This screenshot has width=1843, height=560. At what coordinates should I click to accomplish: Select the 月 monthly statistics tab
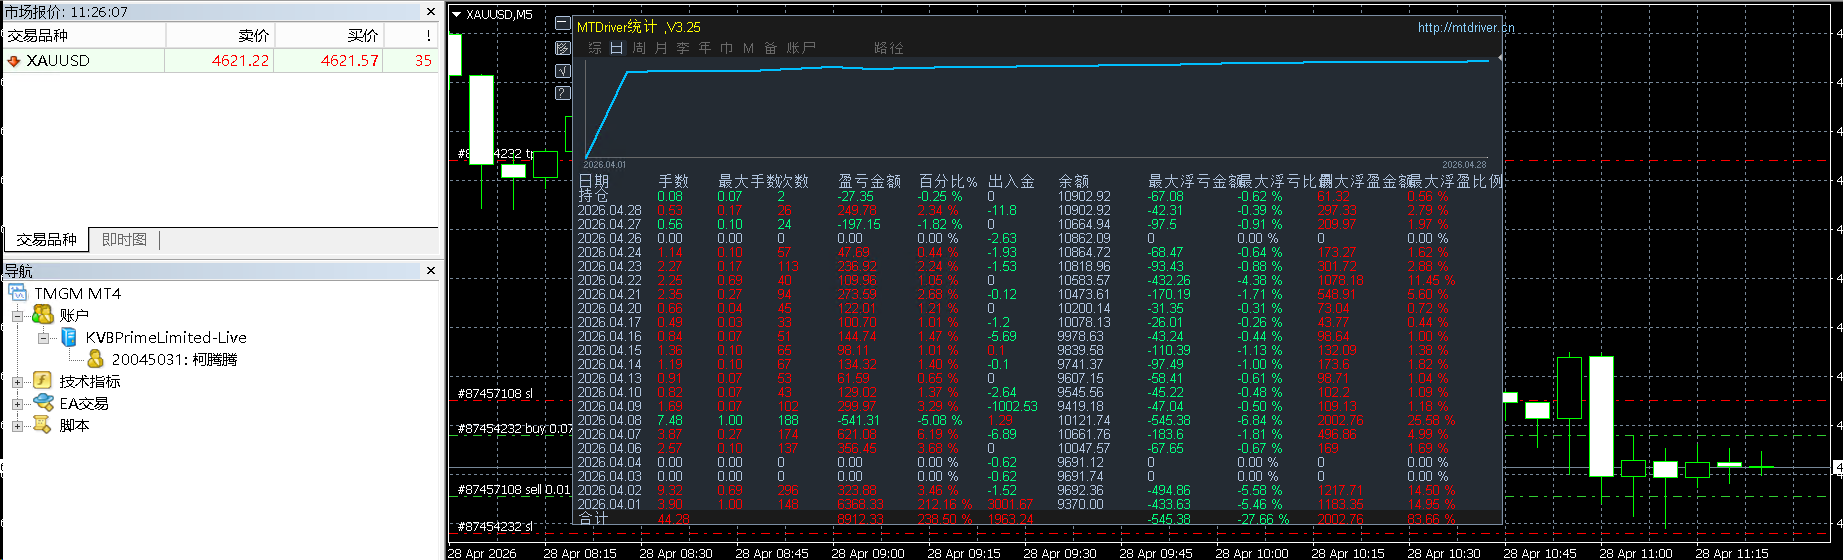coord(661,48)
